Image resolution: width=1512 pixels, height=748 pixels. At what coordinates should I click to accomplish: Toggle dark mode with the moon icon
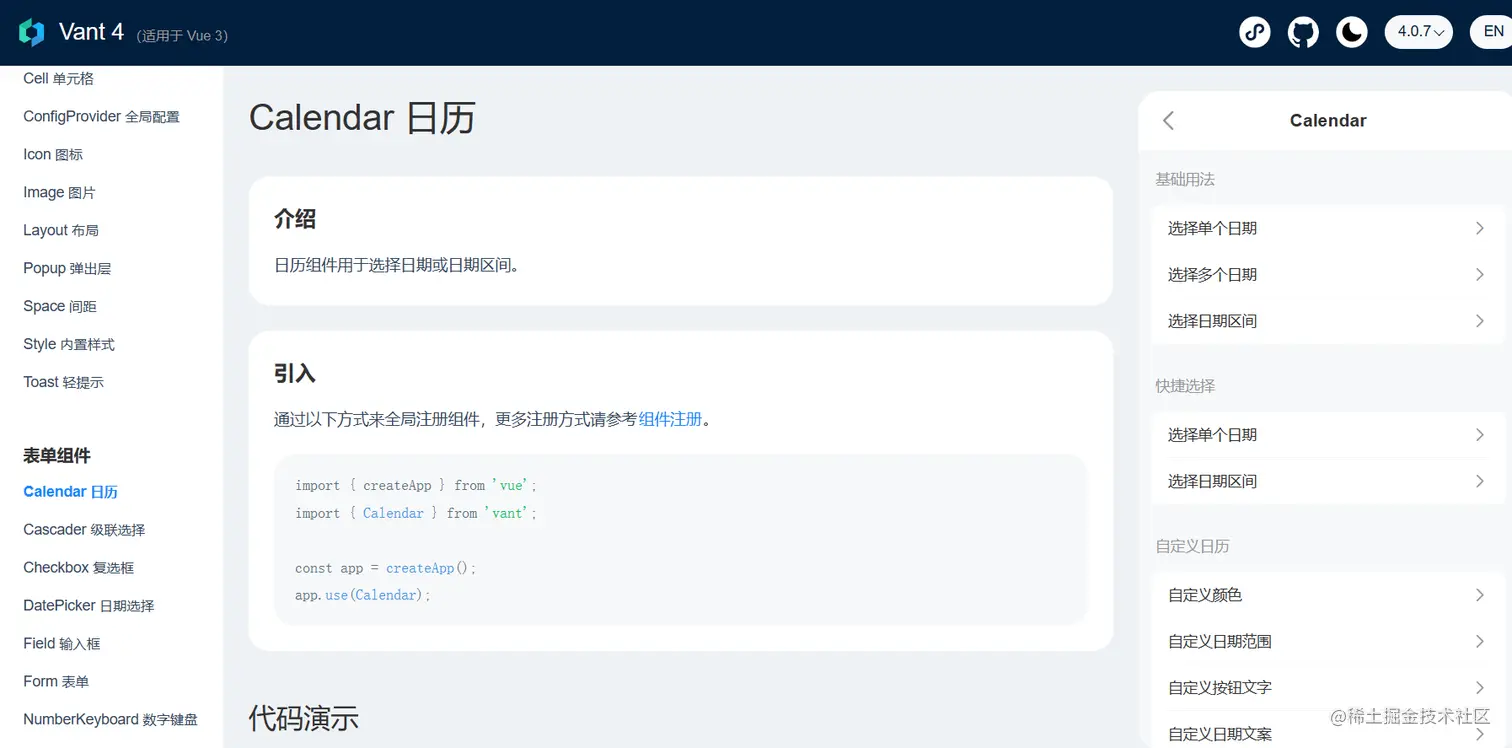click(x=1351, y=31)
